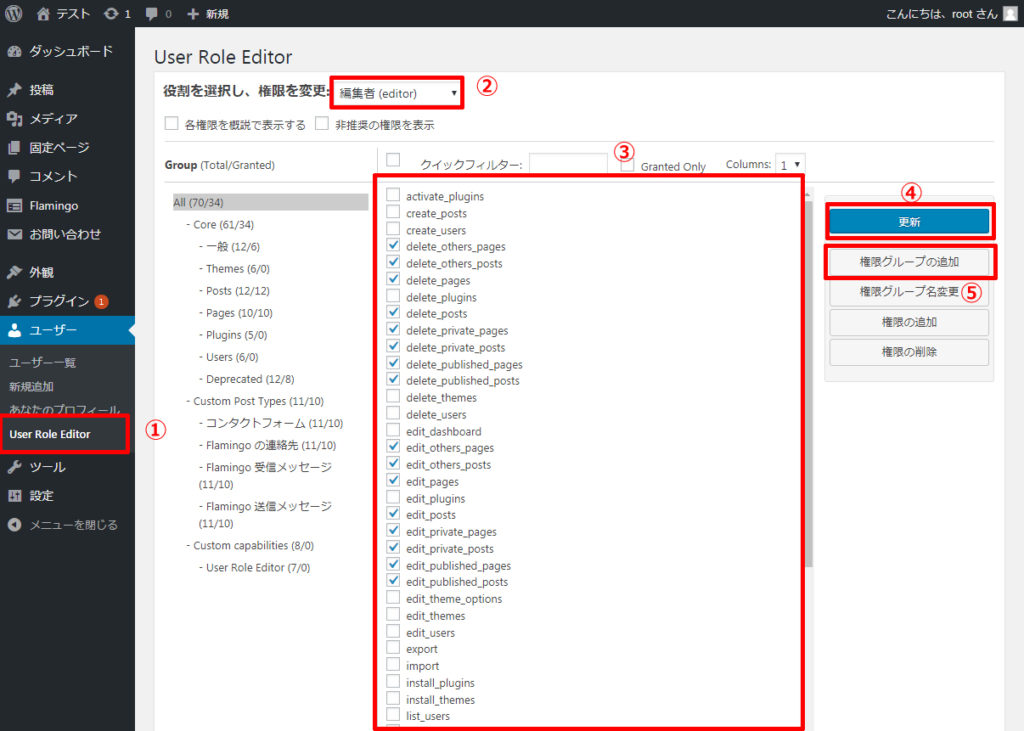The height and width of the screenshot is (731, 1024).
Task: Focus the クイックフィルター text field
Action: (x=567, y=164)
